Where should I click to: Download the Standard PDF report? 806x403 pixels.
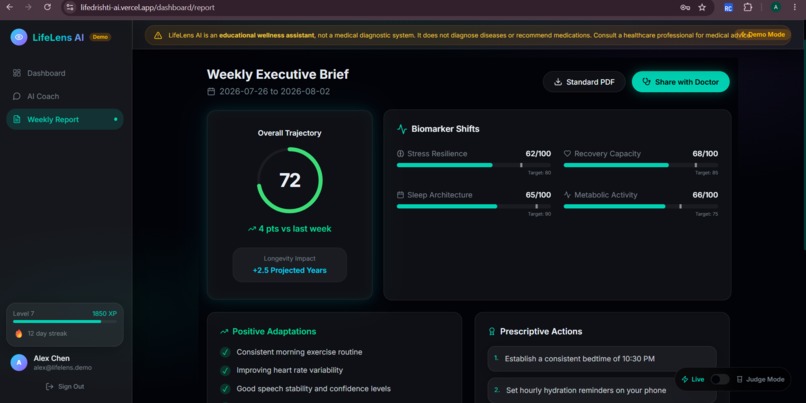pos(584,82)
